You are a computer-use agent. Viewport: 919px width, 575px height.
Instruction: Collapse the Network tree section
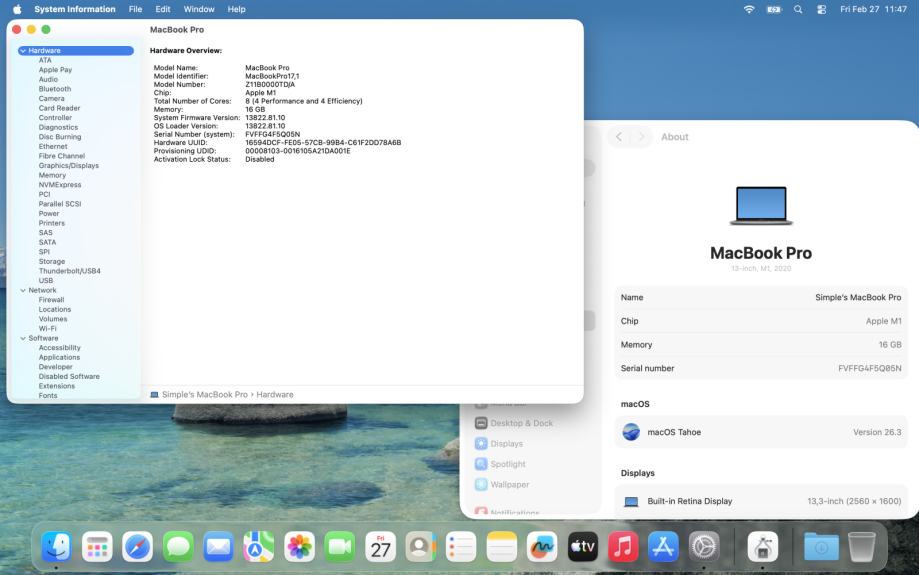click(x=23, y=290)
